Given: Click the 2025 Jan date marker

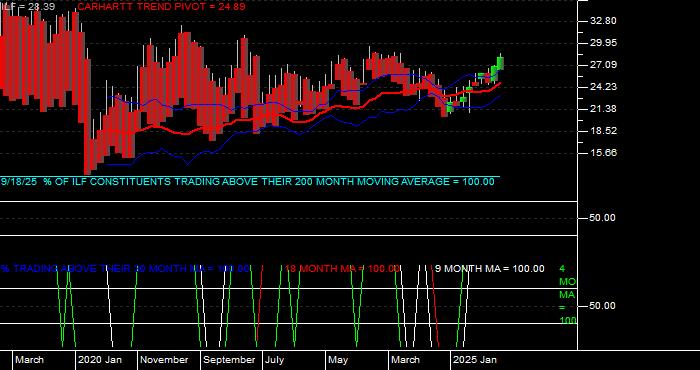Looking at the screenshot, I should [475, 360].
